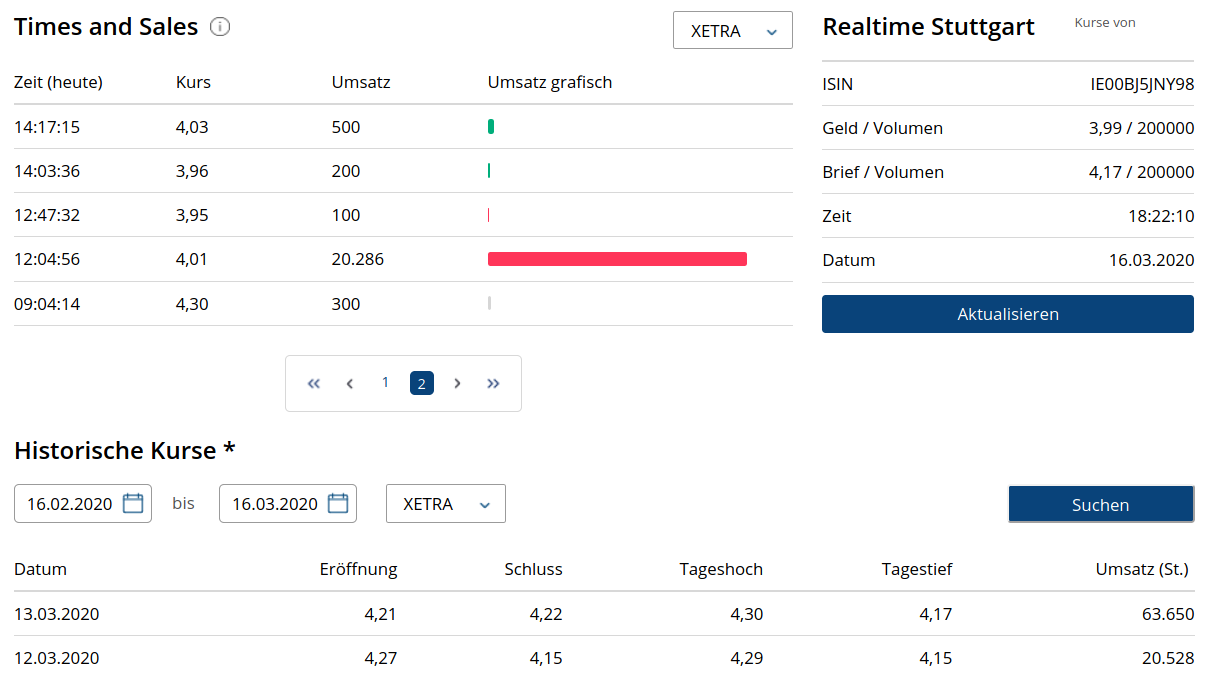Click the long red volume bar for 12:04:56
1217x677 pixels.
(617, 259)
